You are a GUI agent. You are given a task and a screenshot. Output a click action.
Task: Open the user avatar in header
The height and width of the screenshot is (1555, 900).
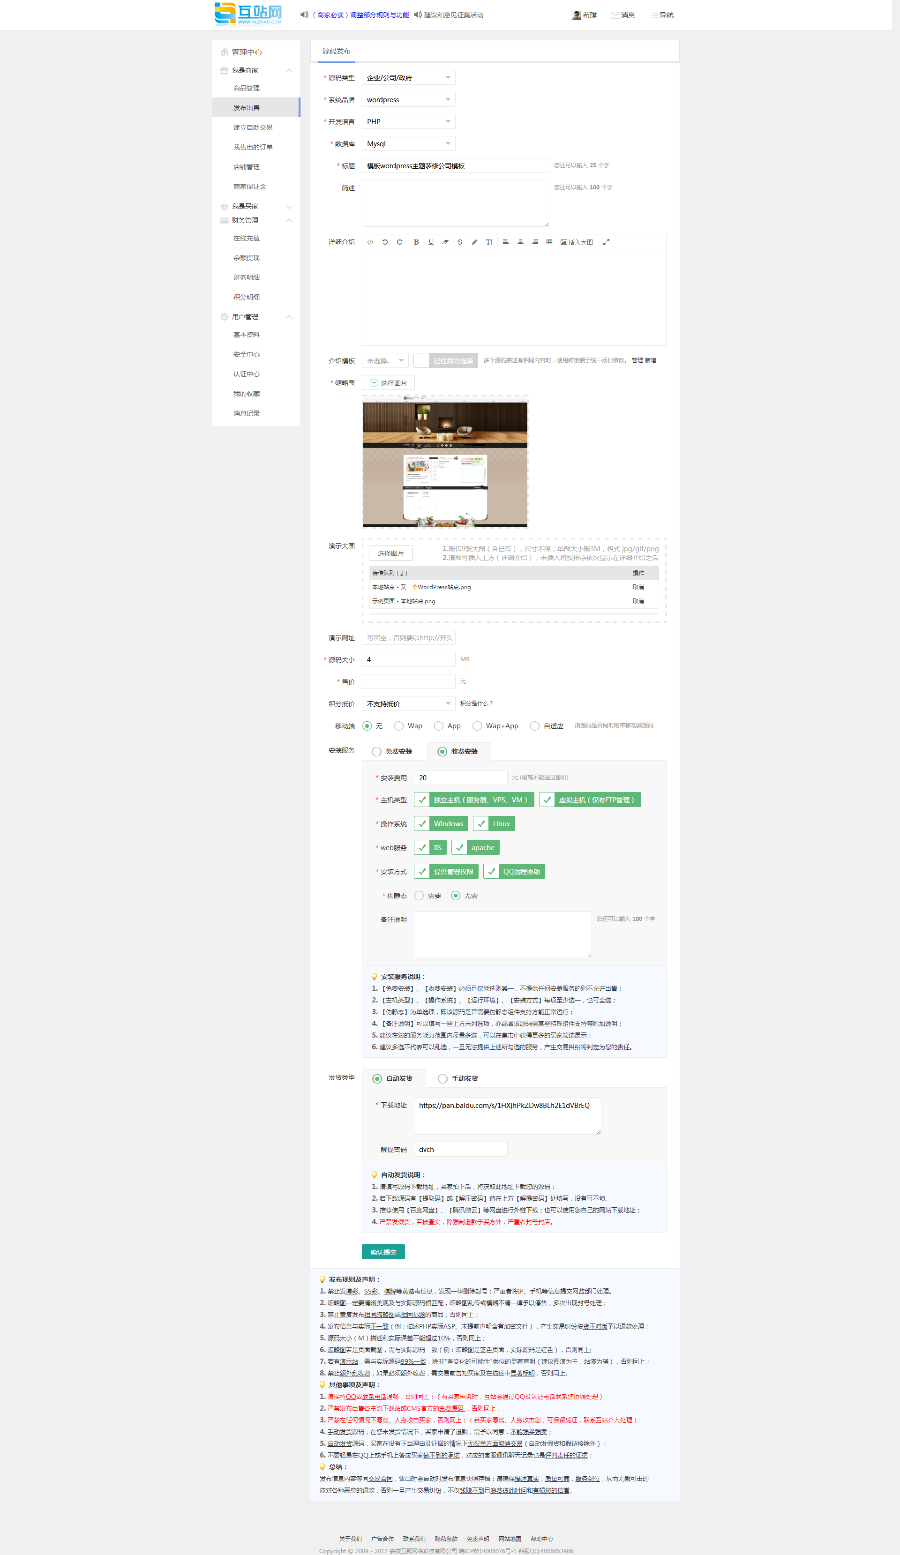(x=576, y=15)
